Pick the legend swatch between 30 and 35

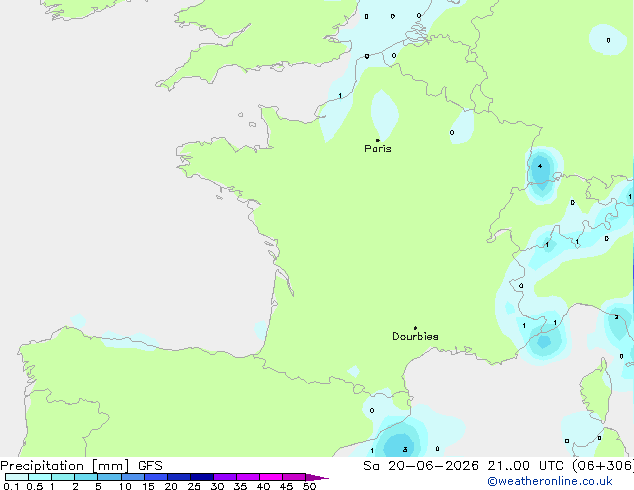point(225,477)
